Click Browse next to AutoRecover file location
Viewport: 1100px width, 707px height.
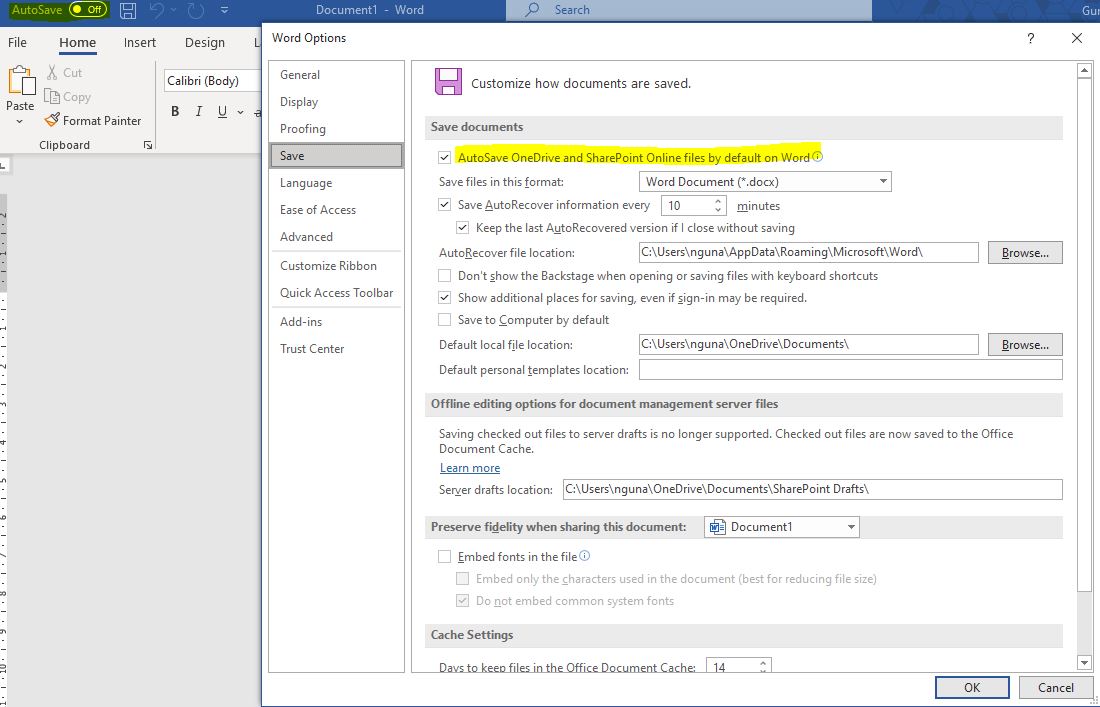(1024, 252)
